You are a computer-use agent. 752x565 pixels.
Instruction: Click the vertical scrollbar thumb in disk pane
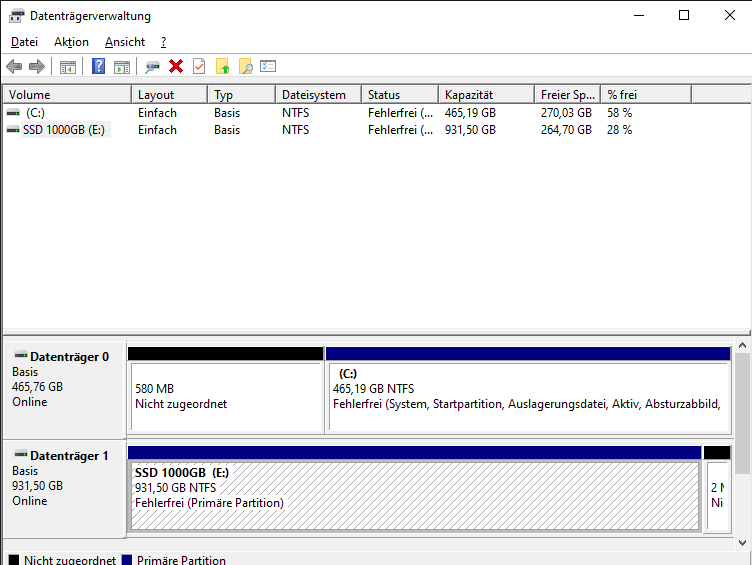(742, 413)
